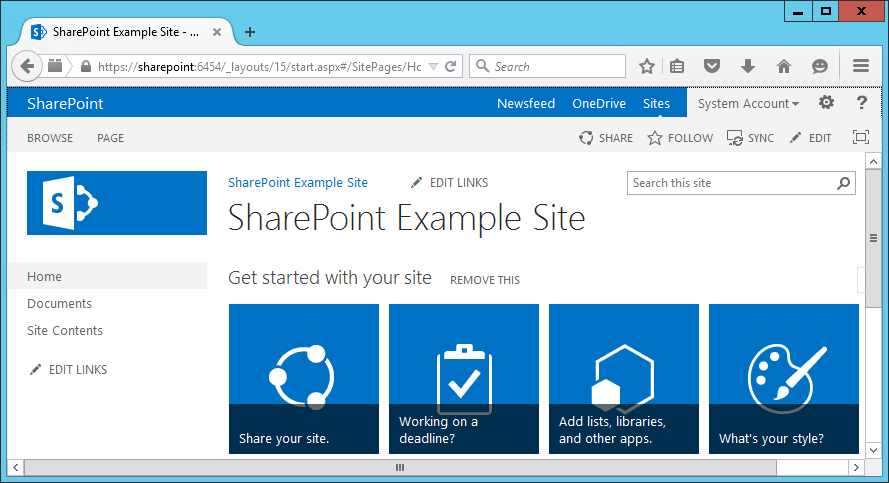Click the horizontal scrollbar thumb

tap(400, 468)
